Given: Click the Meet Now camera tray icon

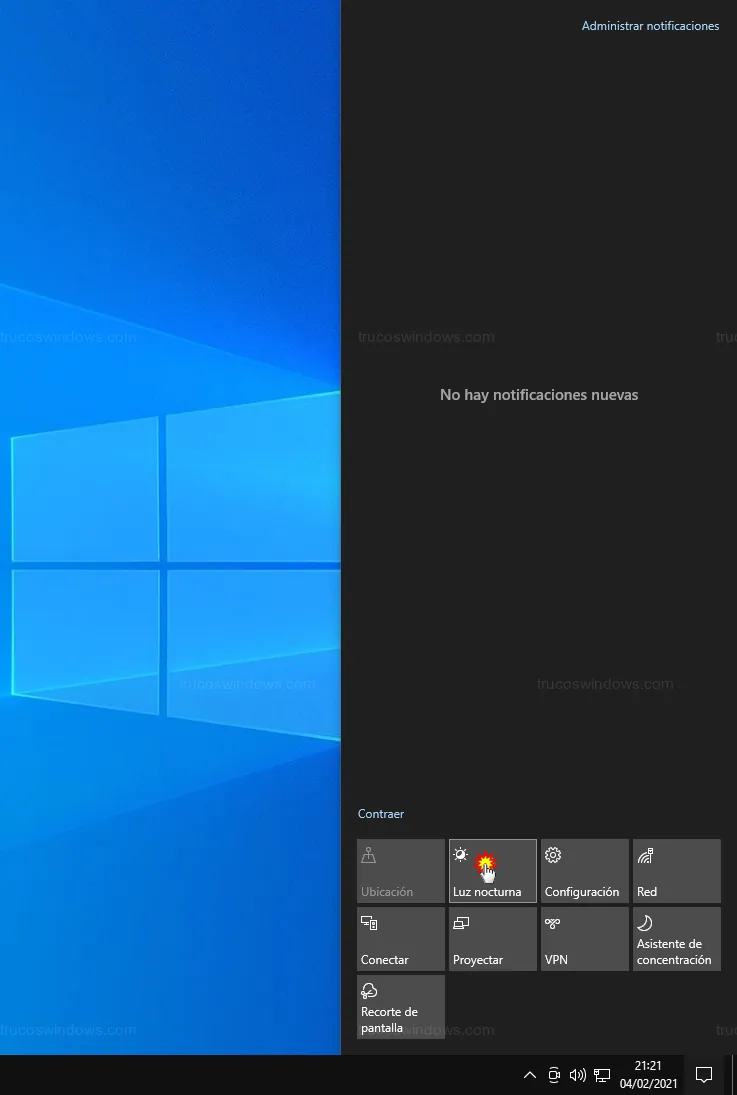Looking at the screenshot, I should 554,1075.
